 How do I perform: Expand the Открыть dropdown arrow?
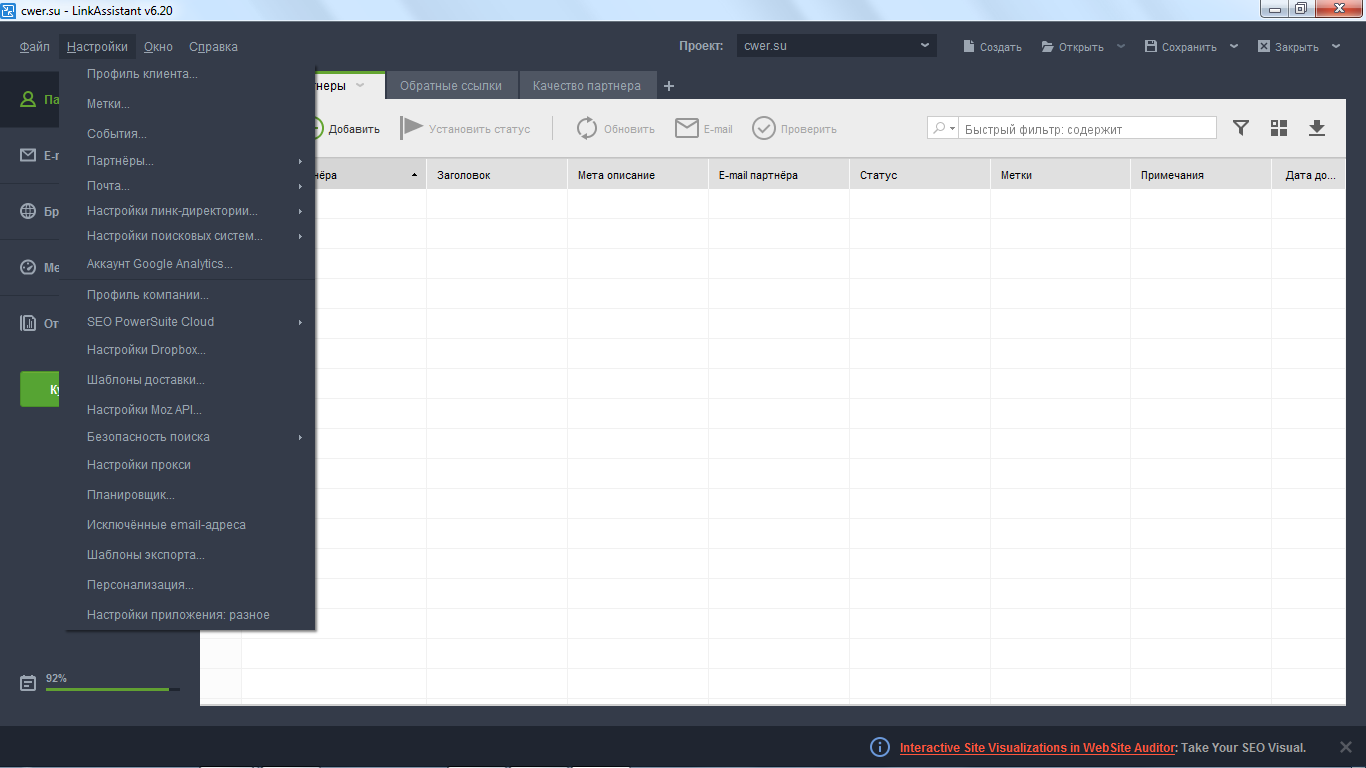tap(1121, 46)
